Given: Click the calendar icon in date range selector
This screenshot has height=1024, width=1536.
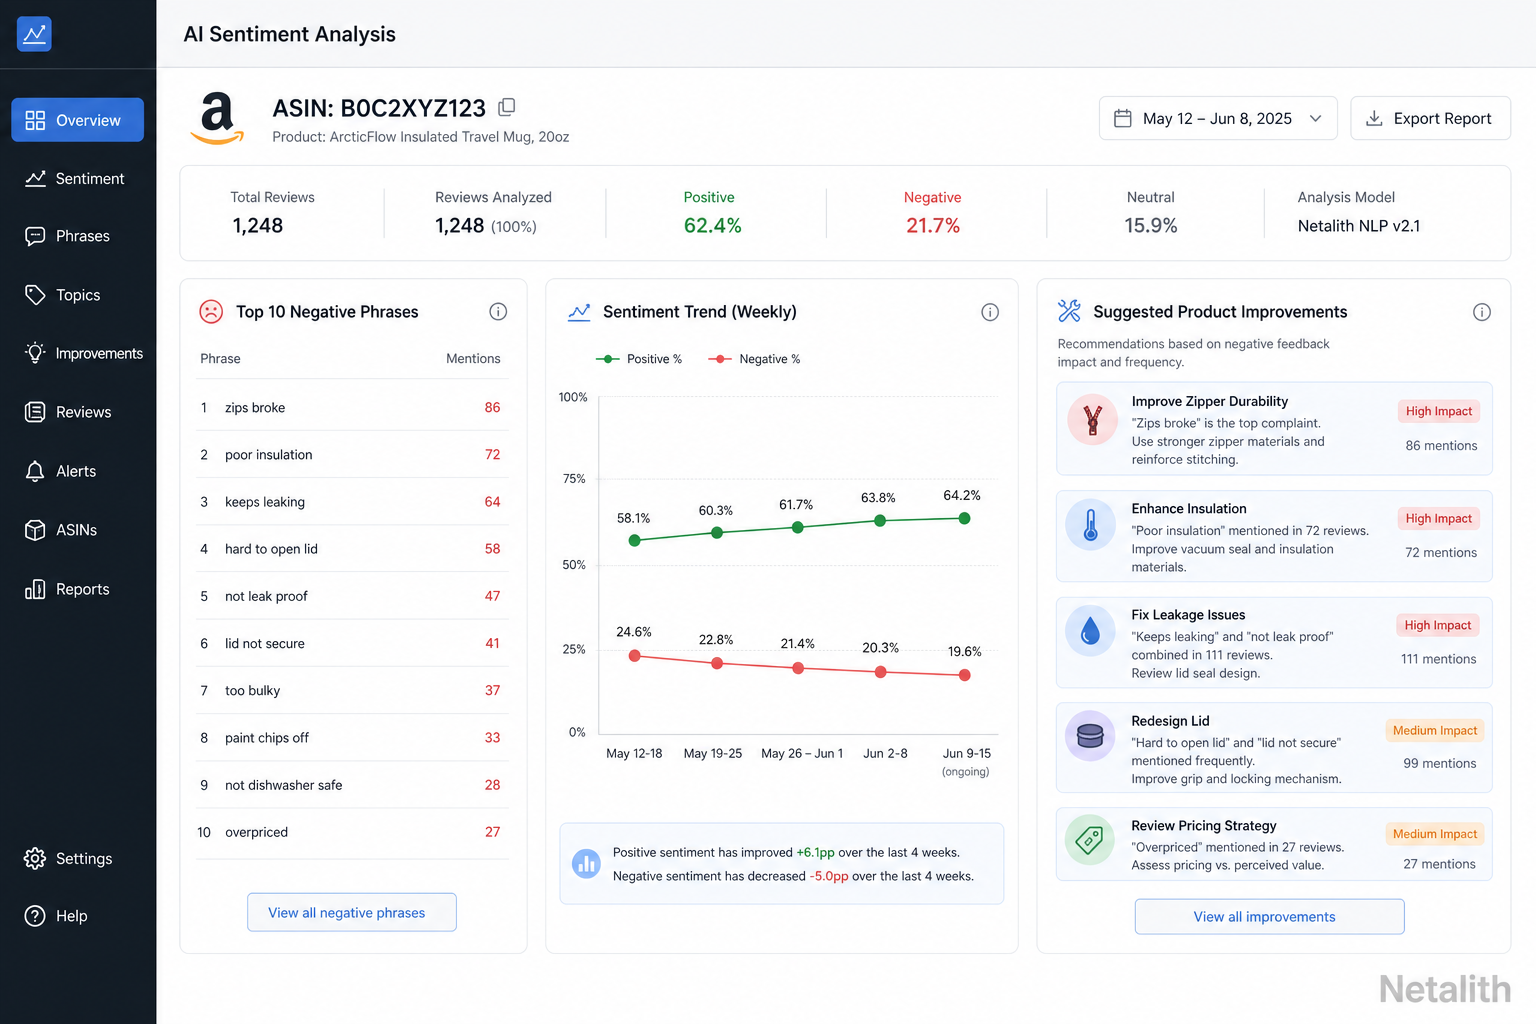Looking at the screenshot, I should click(1123, 118).
